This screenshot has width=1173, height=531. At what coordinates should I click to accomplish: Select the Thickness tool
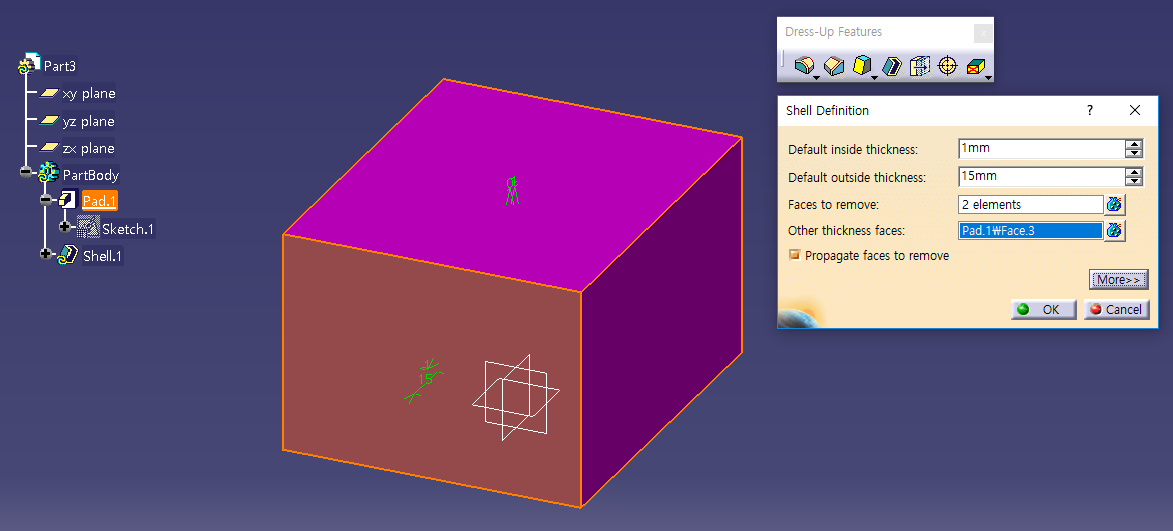919,67
